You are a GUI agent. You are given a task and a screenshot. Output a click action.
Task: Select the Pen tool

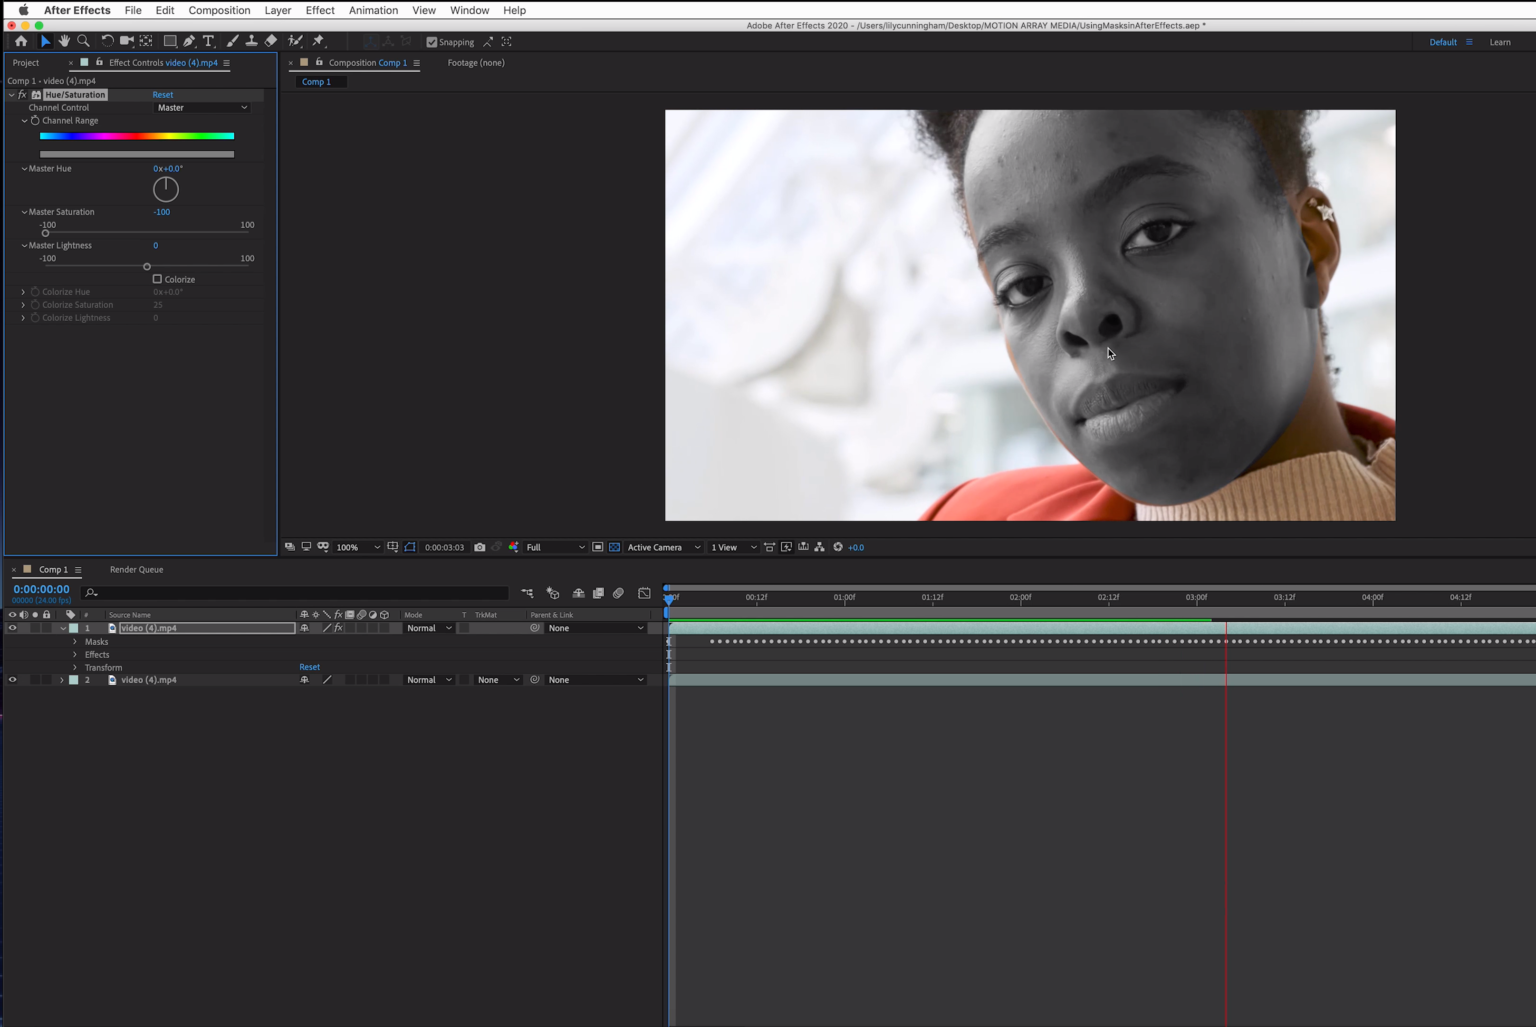click(189, 41)
